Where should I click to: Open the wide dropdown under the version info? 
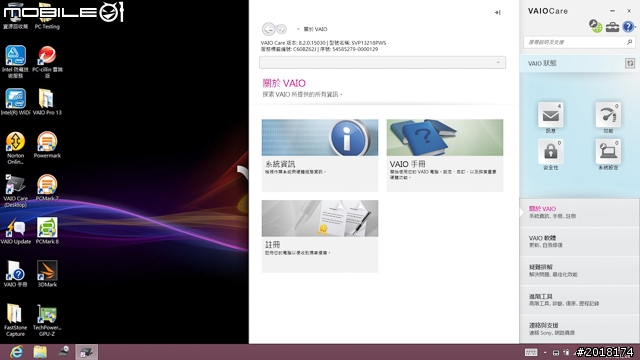382,62
